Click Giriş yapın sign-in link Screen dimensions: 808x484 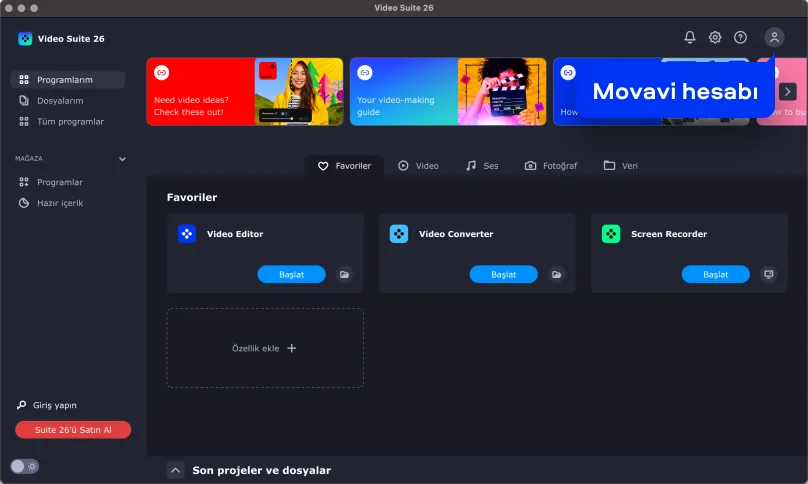click(x=47, y=405)
